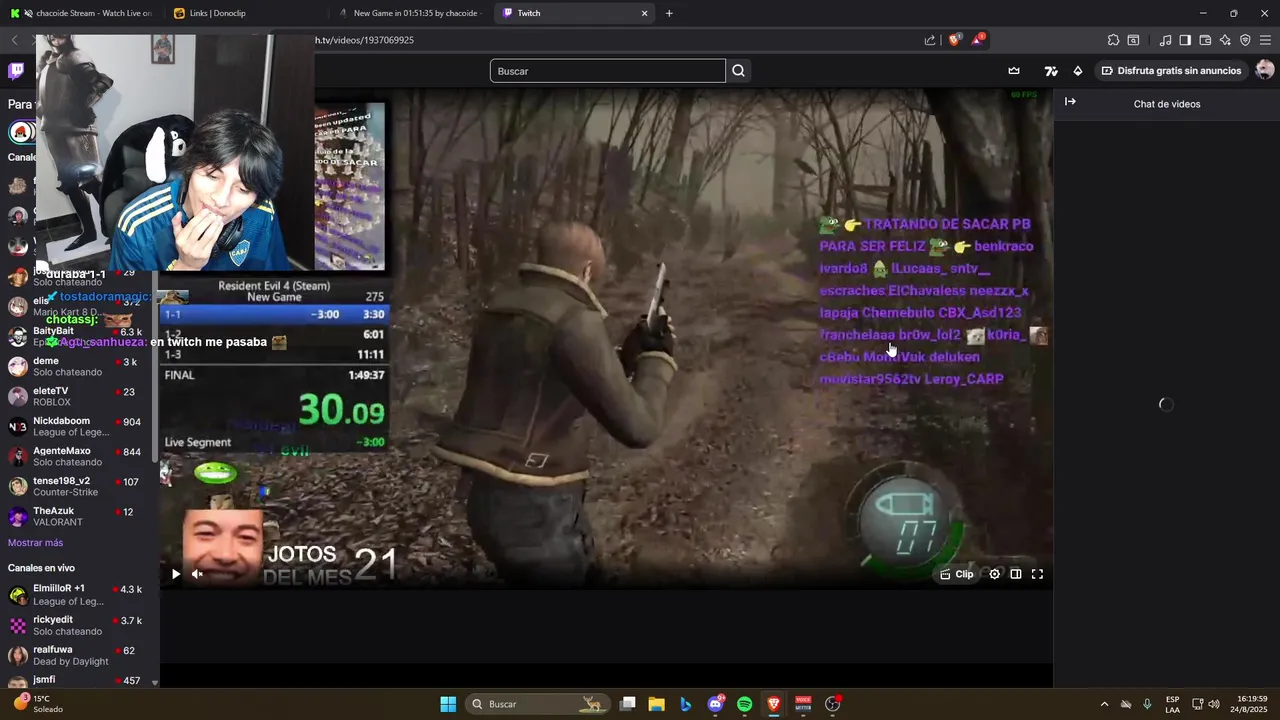Screen dimensions: 1280x720
Task: Open the deme channel in the sidebar
Action: [x=78, y=366]
